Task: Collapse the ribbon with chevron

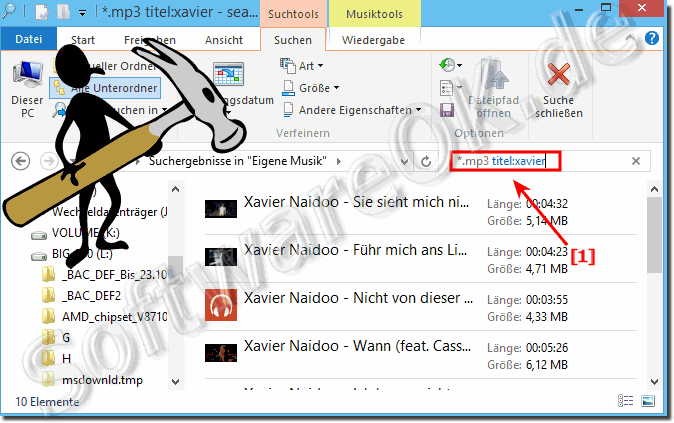Action: coord(630,39)
